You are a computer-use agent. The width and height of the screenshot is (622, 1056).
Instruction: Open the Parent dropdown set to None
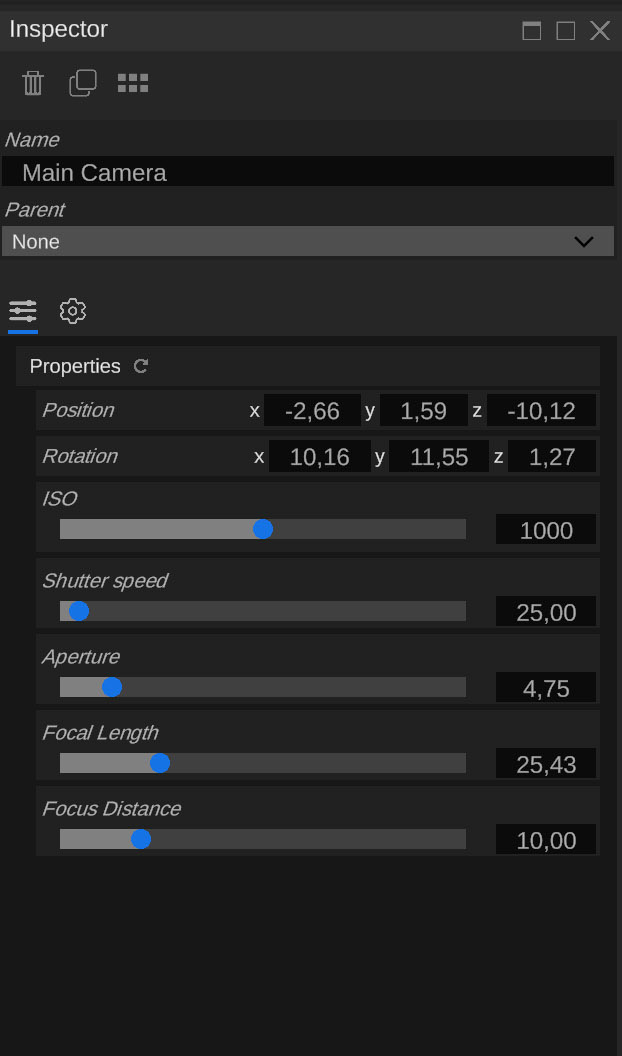[x=308, y=241]
